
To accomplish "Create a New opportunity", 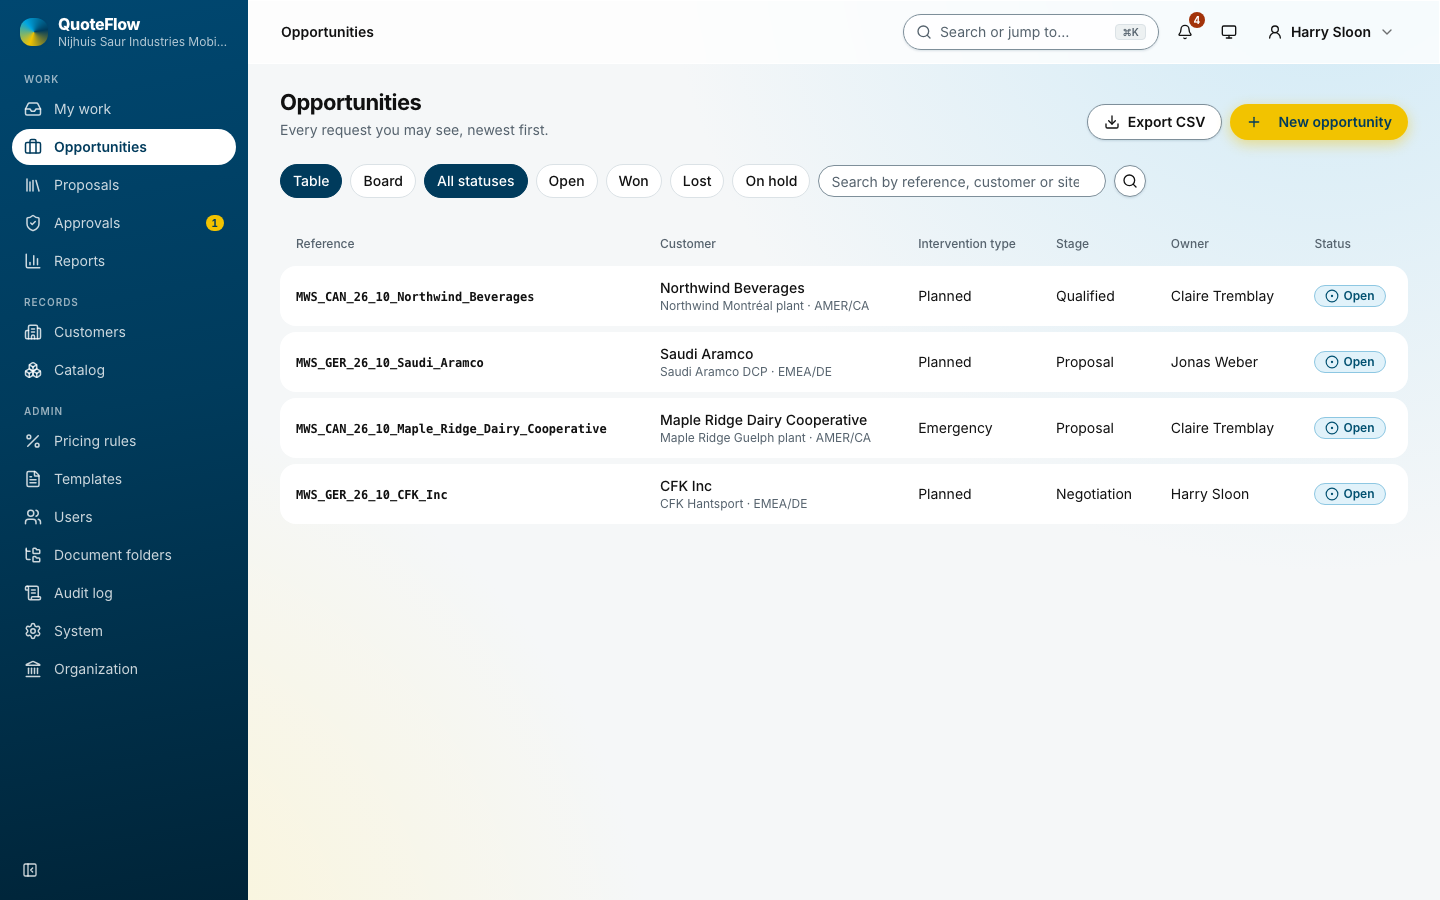I will 1319,122.
